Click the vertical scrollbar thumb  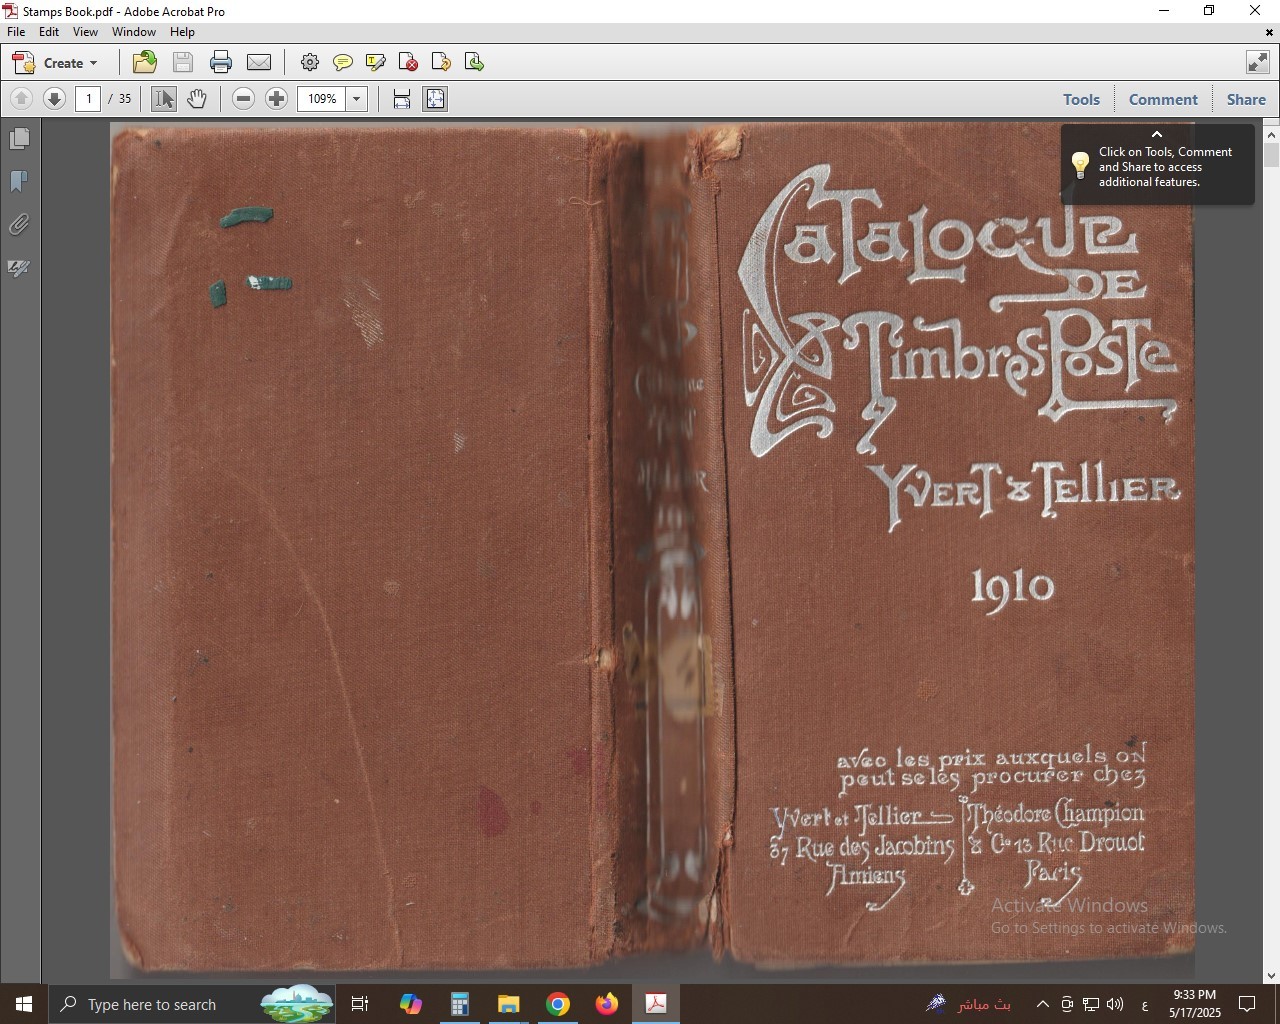pos(1272,155)
